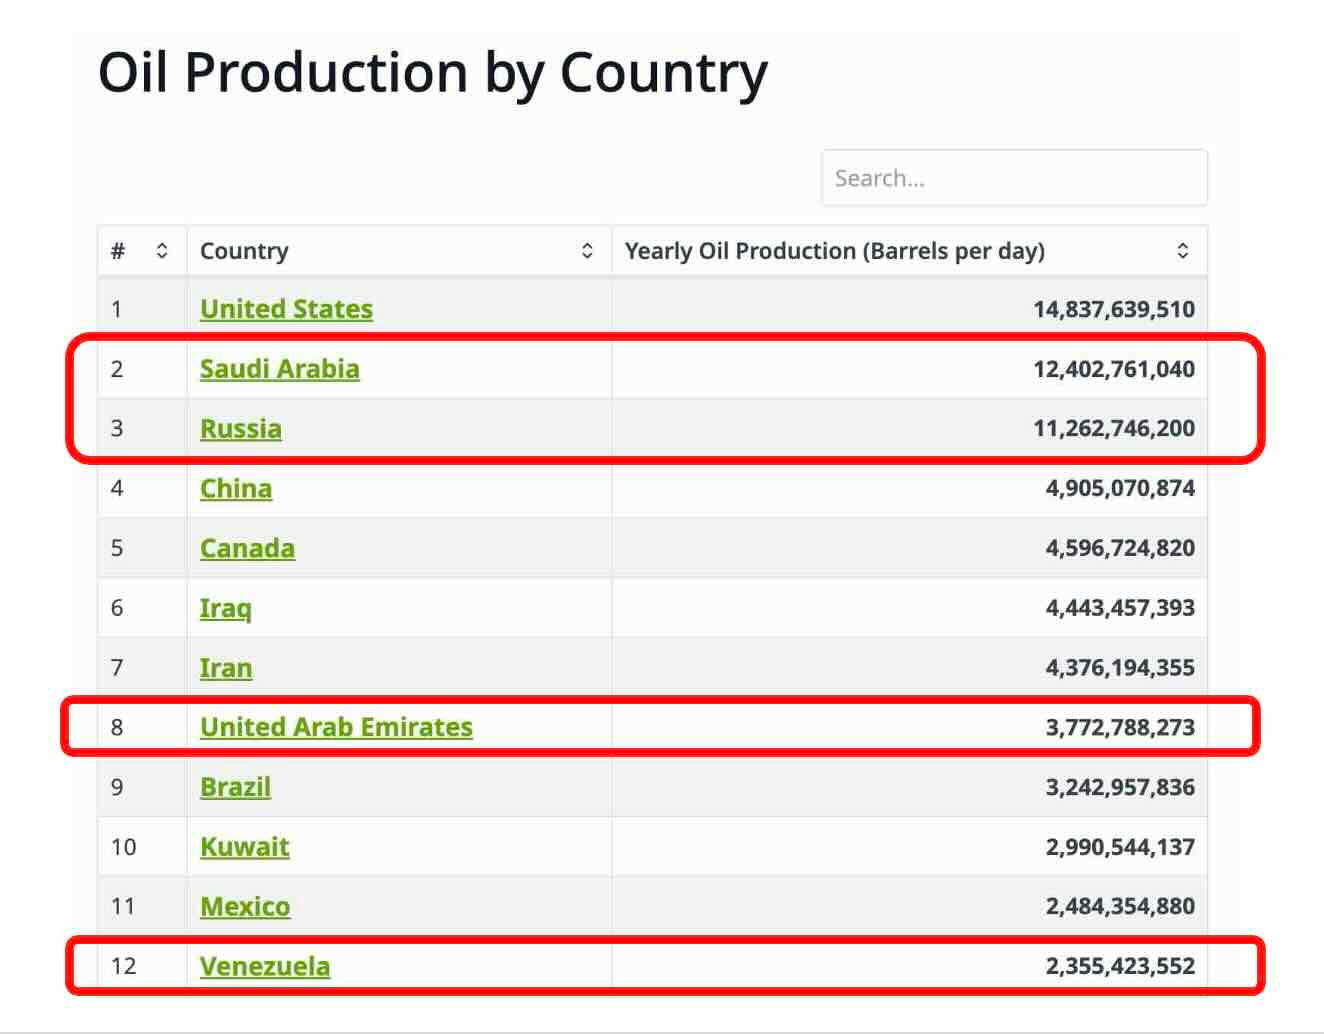Select value 4,376,194,355 for Iran

1120,668
